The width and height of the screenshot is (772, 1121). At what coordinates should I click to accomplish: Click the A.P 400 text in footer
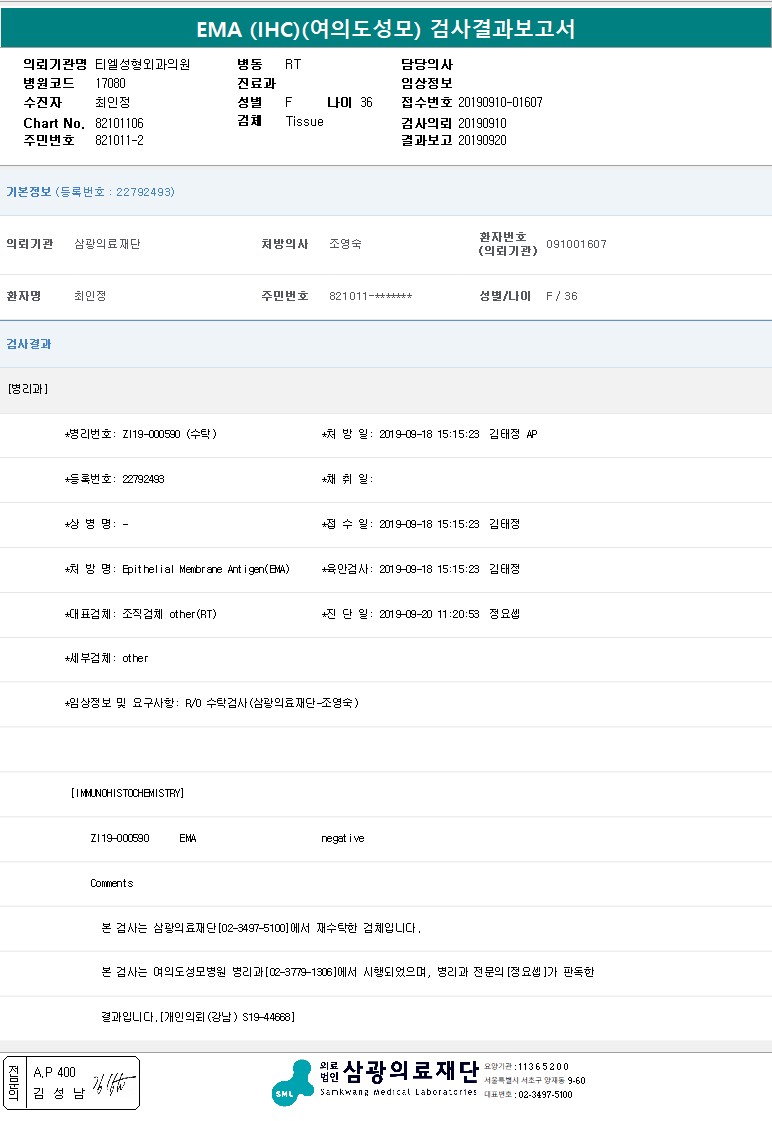tap(54, 1072)
